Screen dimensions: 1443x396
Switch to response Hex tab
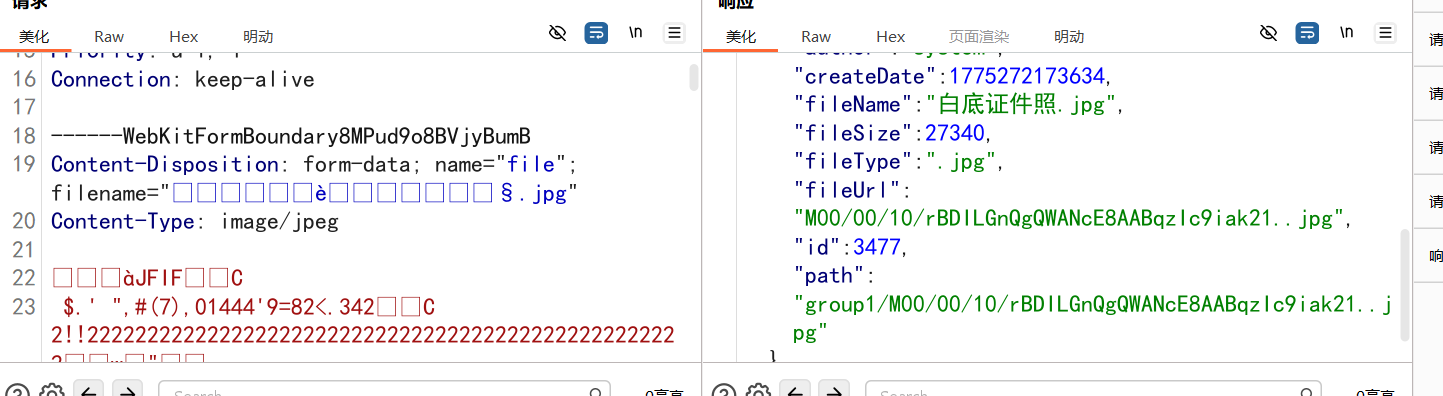[891, 37]
